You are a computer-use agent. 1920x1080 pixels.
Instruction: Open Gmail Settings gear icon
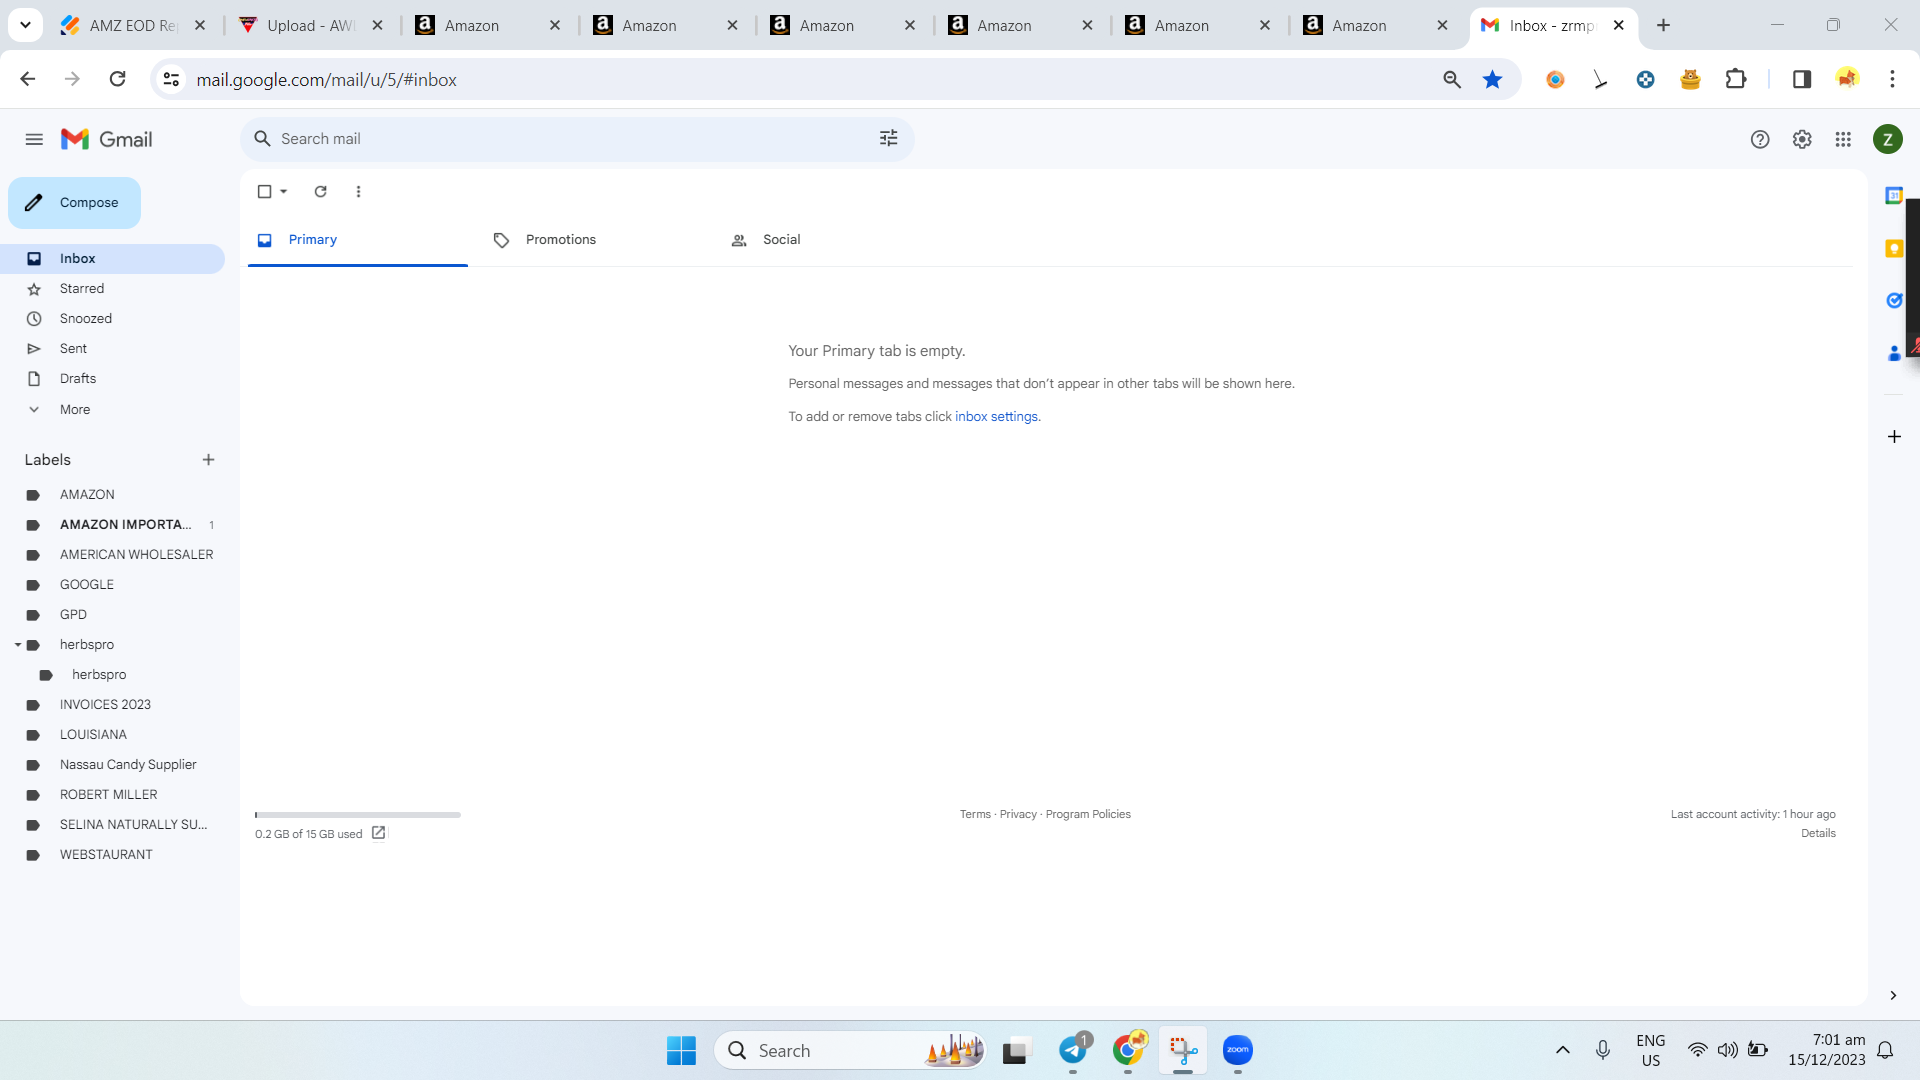point(1802,139)
